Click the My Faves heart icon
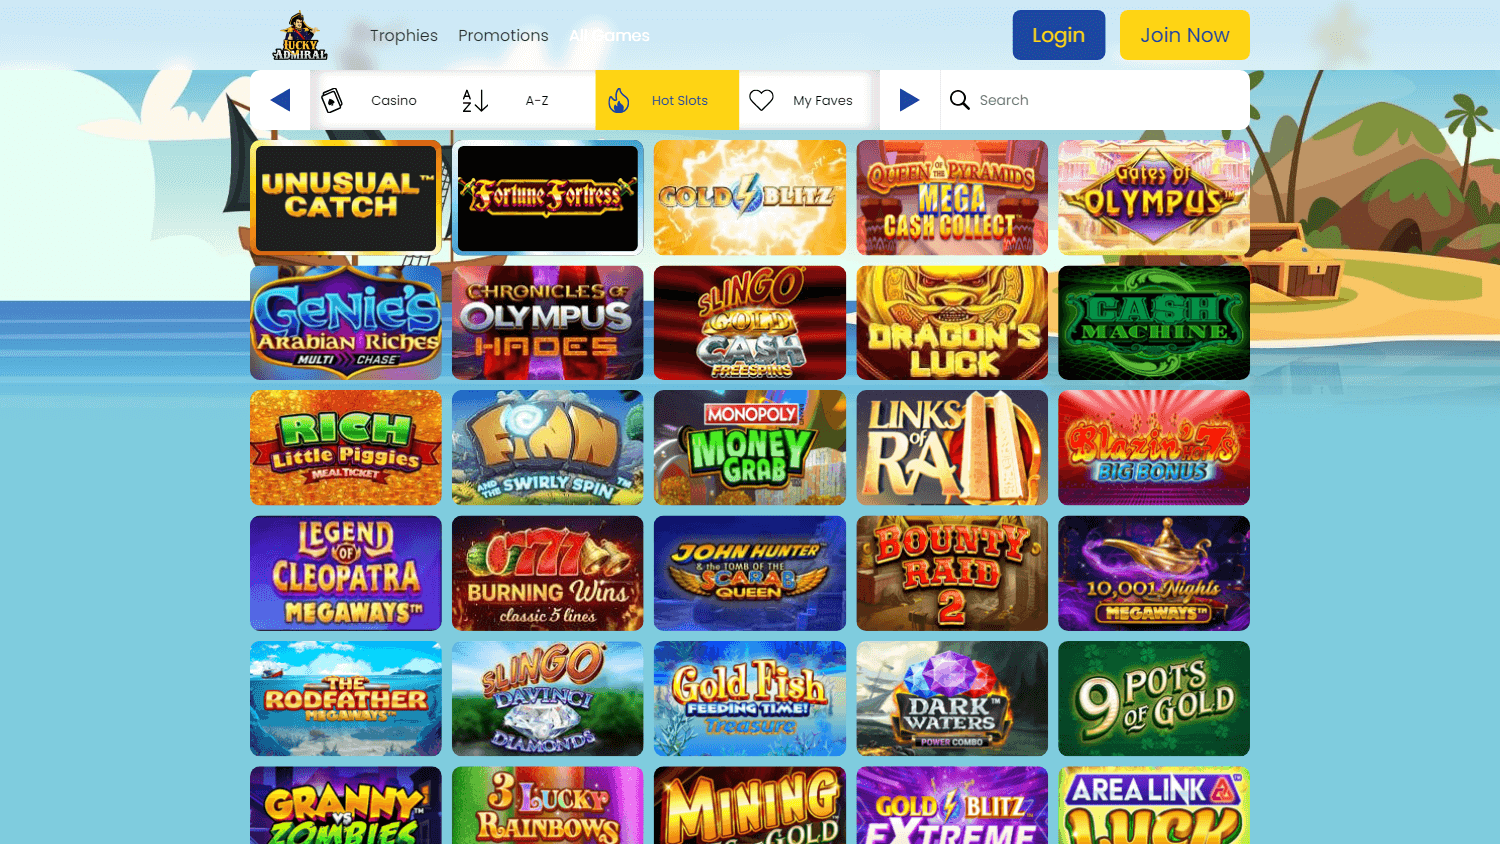The image size is (1500, 844). point(762,100)
